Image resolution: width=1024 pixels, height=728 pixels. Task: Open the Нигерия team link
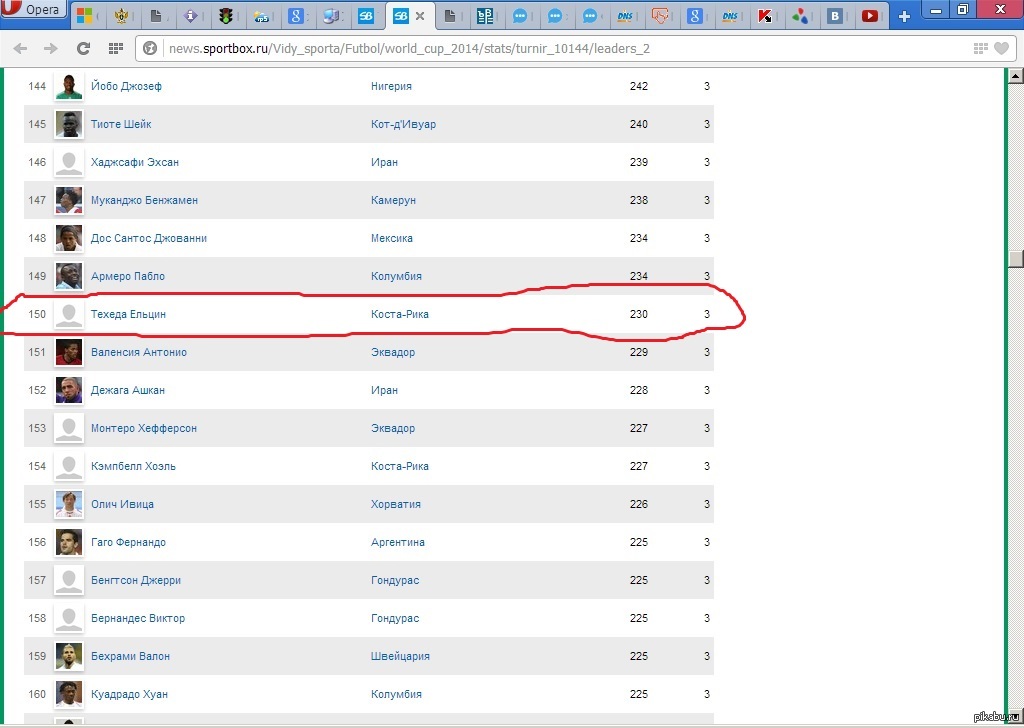391,86
